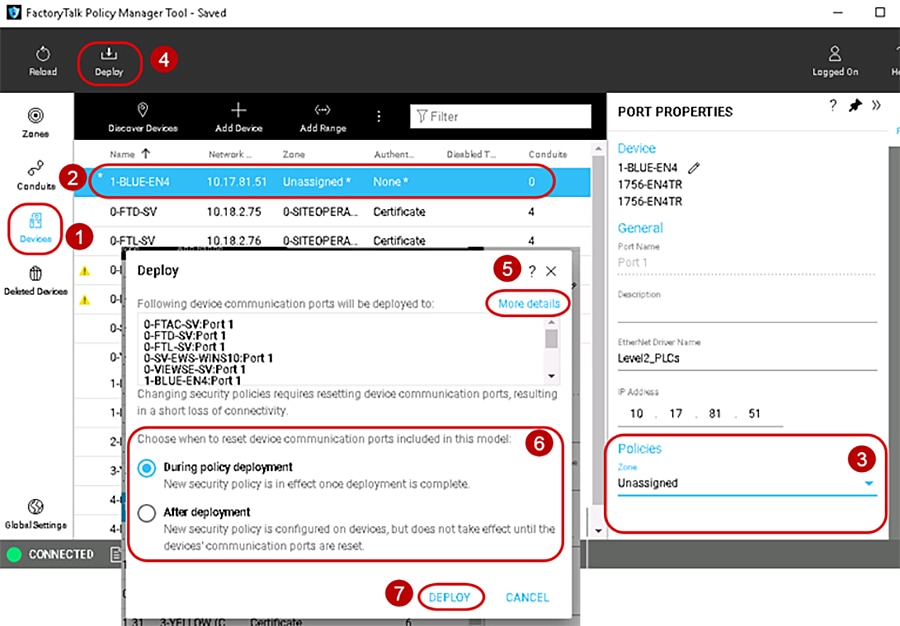Click the Conduits column header
The width and height of the screenshot is (900, 626).
(x=548, y=154)
